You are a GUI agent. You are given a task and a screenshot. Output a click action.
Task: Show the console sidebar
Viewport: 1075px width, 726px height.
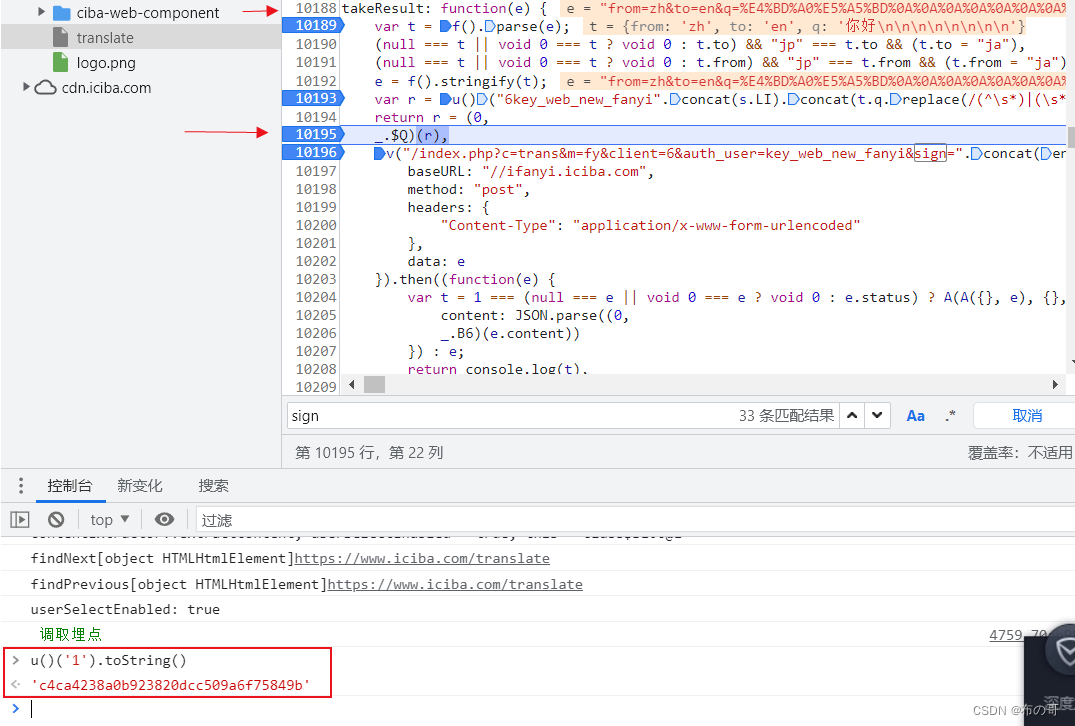pos(20,520)
